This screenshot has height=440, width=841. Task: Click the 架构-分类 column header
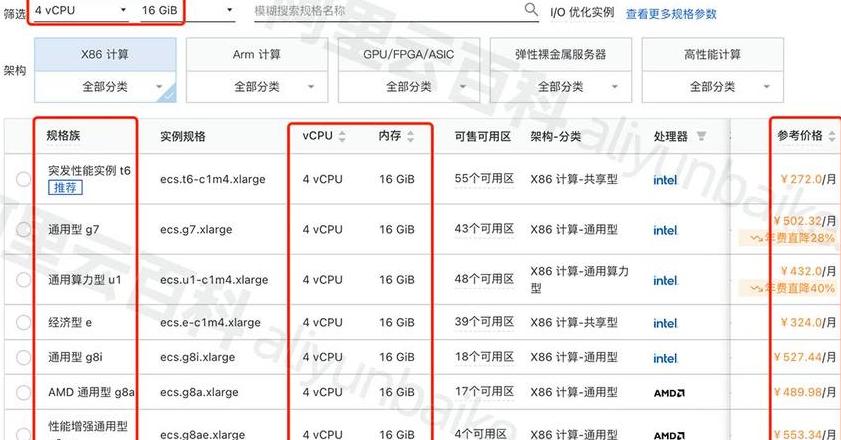tap(556, 136)
